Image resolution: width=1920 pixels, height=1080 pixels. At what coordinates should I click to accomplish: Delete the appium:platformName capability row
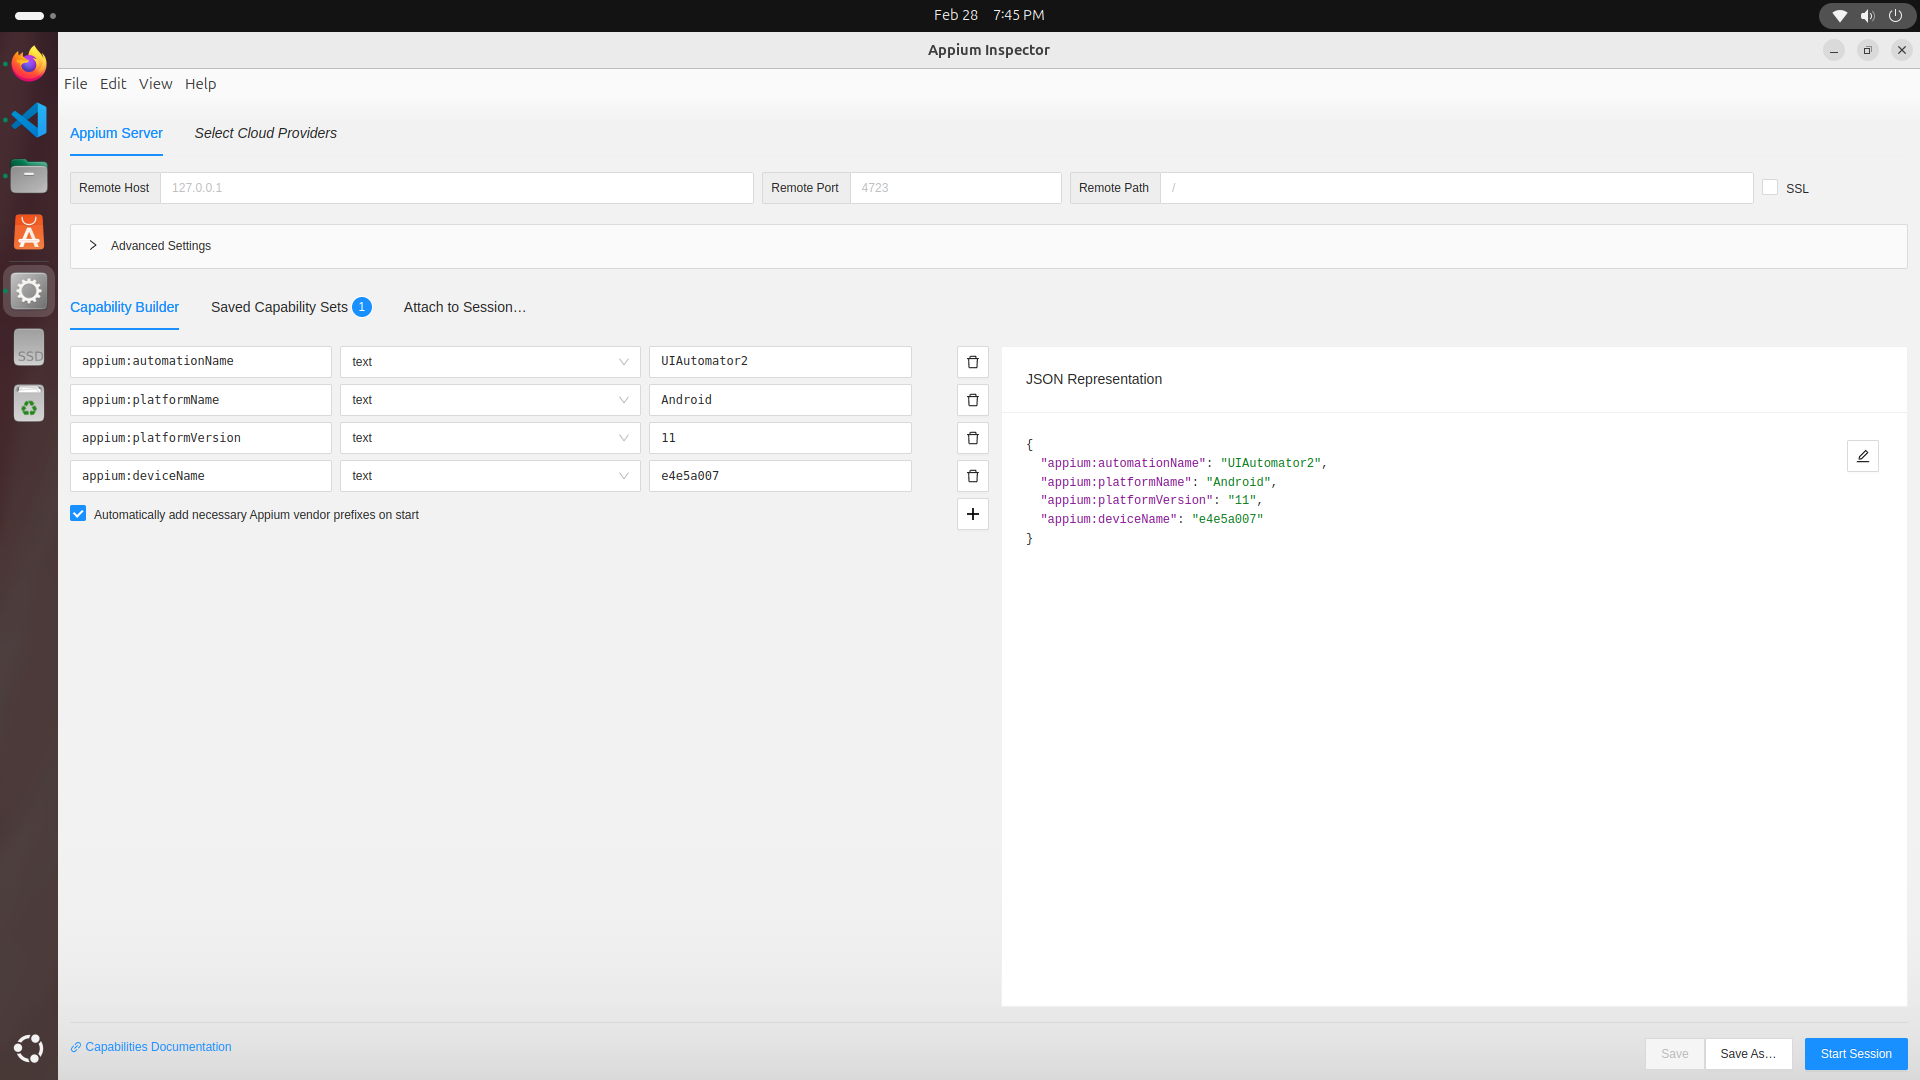(972, 400)
